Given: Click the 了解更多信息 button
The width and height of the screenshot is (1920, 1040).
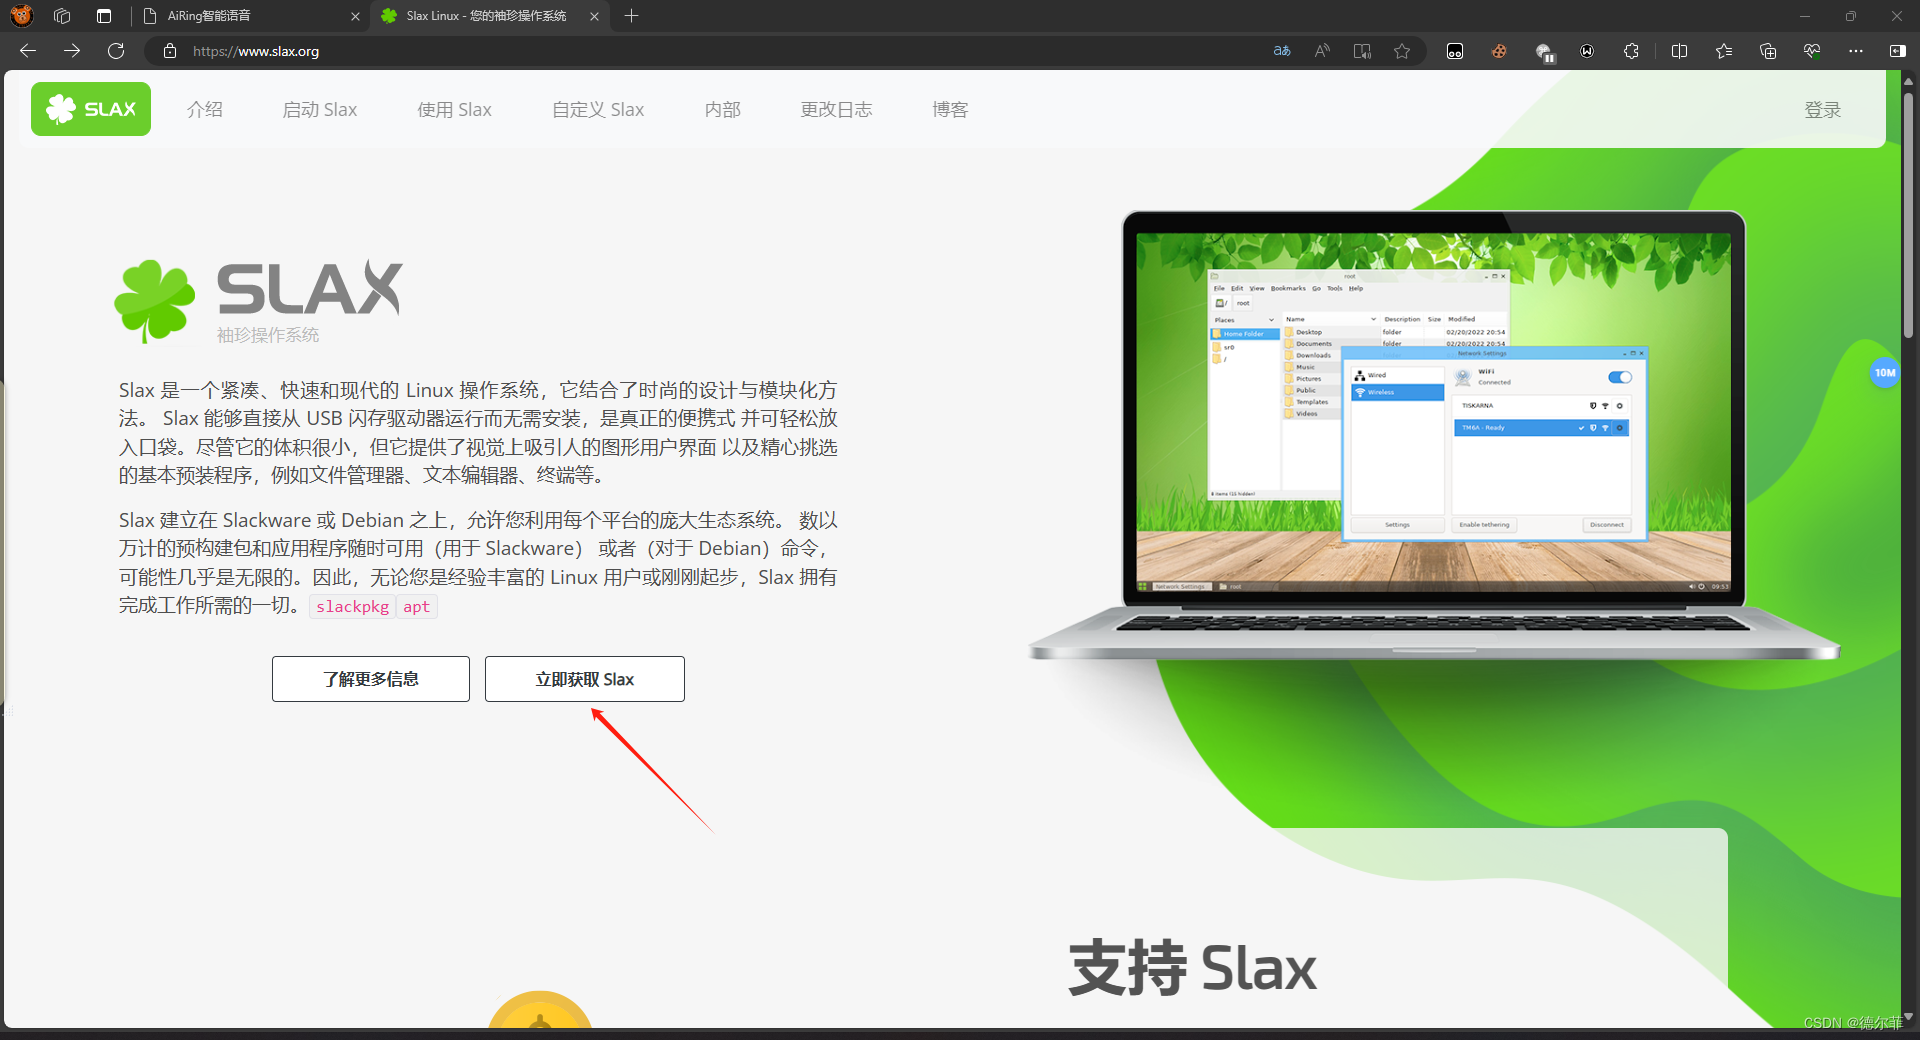Looking at the screenshot, I should pos(371,679).
